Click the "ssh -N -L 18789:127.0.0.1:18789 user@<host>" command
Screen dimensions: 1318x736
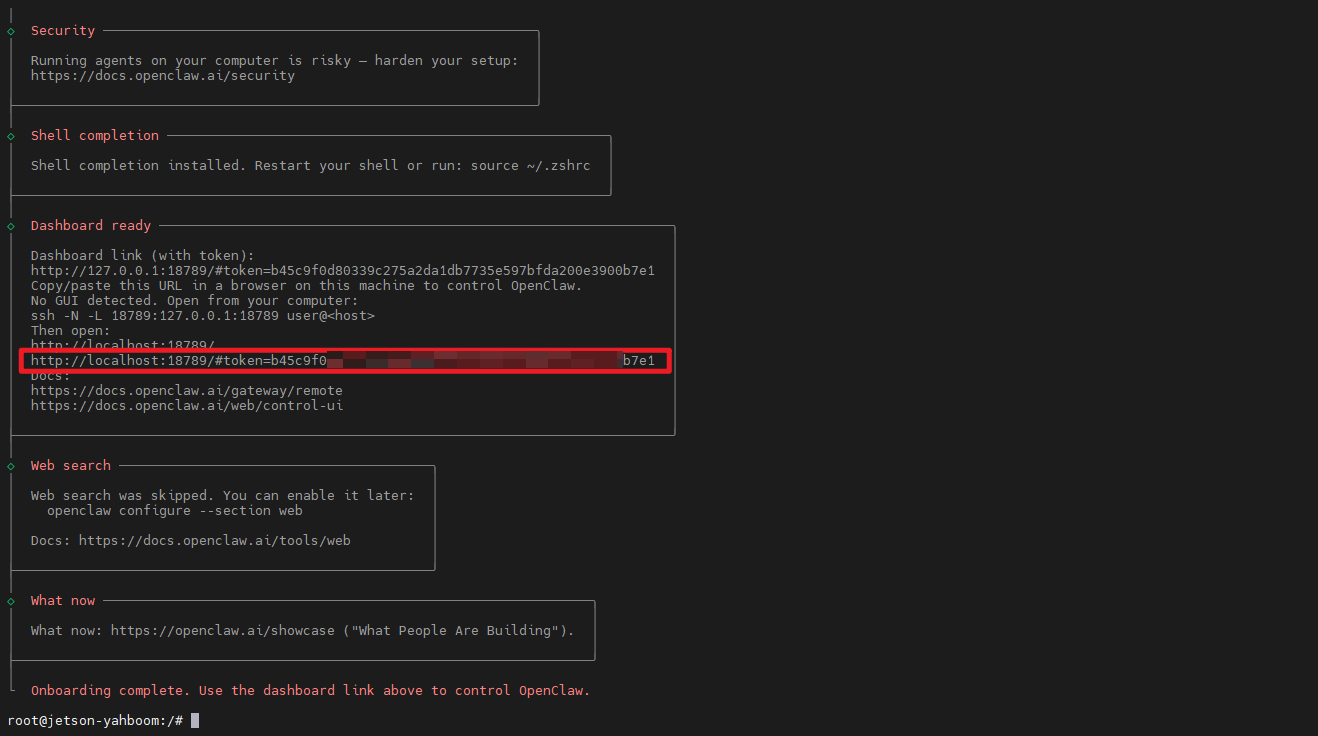tap(203, 316)
